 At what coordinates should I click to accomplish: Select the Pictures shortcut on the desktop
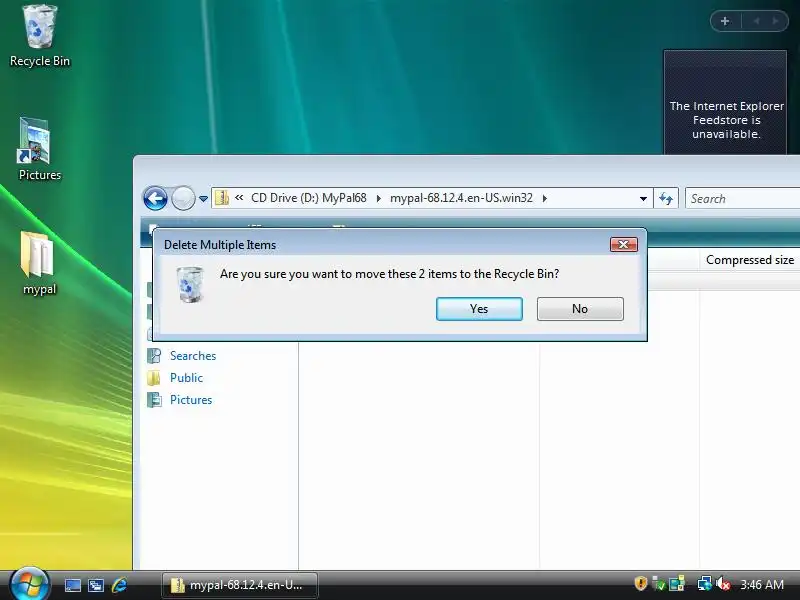click(x=39, y=149)
